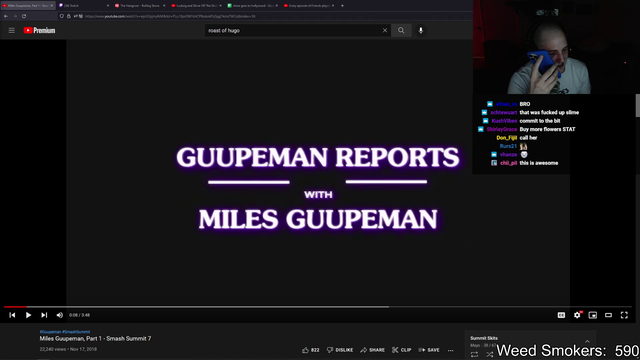Open the YouTube hamburger guide menu
The width and height of the screenshot is (640, 360).
tap(11, 31)
